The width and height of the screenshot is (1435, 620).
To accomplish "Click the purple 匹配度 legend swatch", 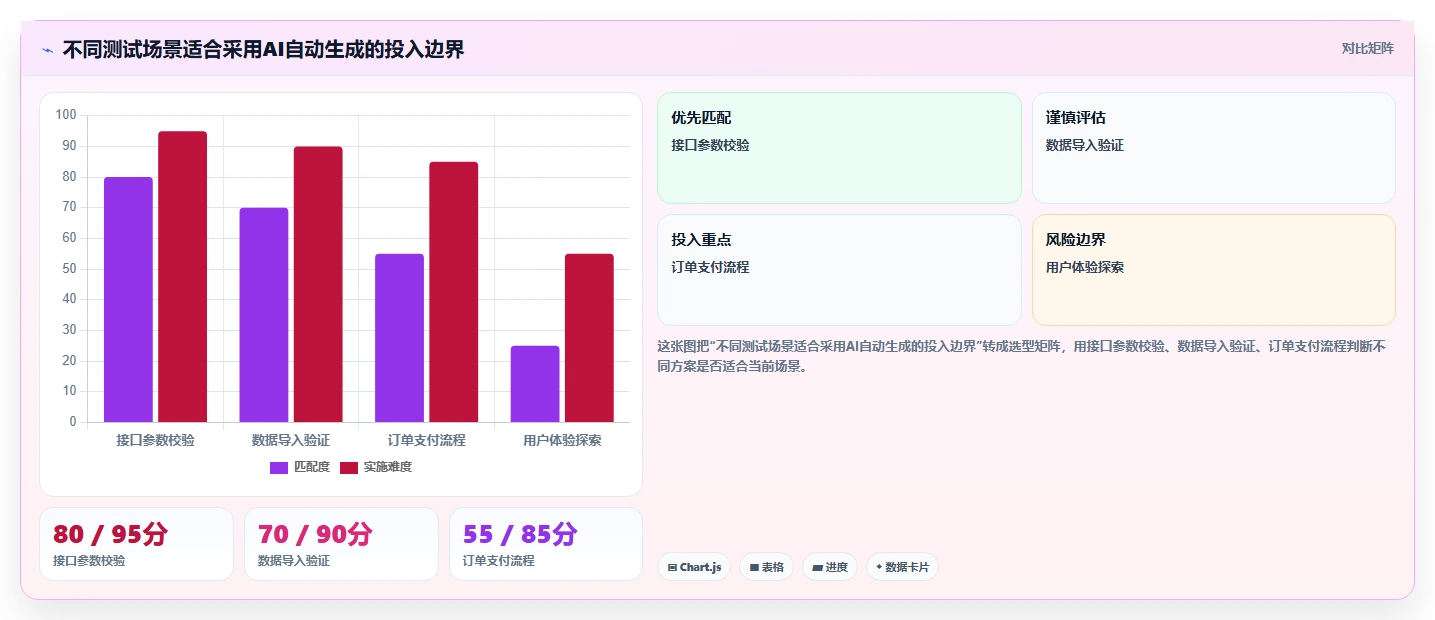I will pos(279,467).
